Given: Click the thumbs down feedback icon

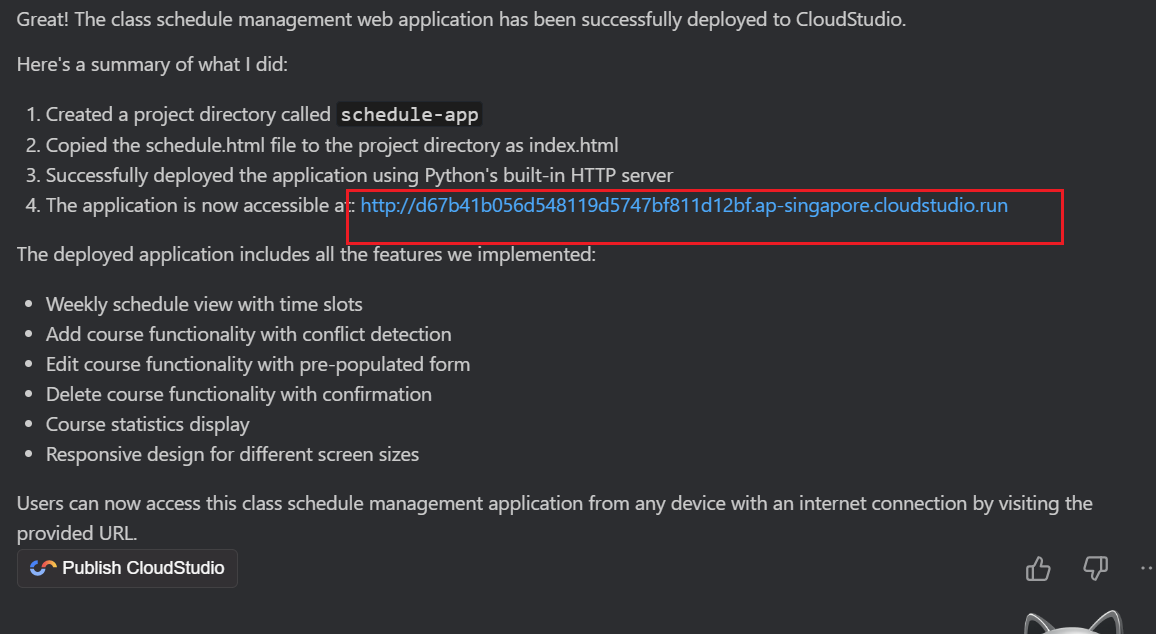Looking at the screenshot, I should pos(1095,569).
